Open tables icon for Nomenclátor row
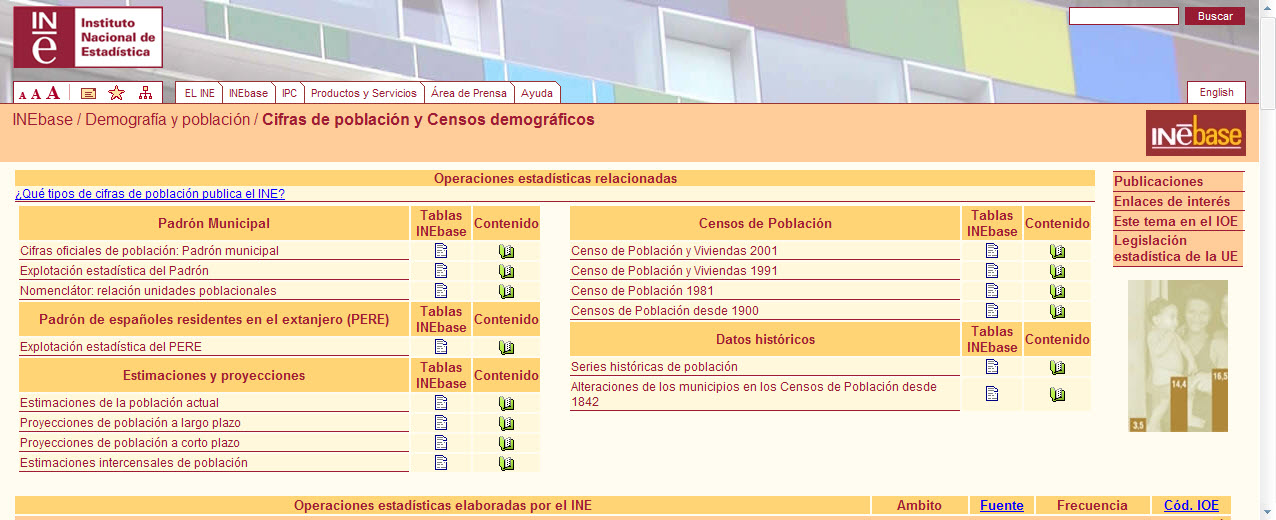 tap(441, 291)
